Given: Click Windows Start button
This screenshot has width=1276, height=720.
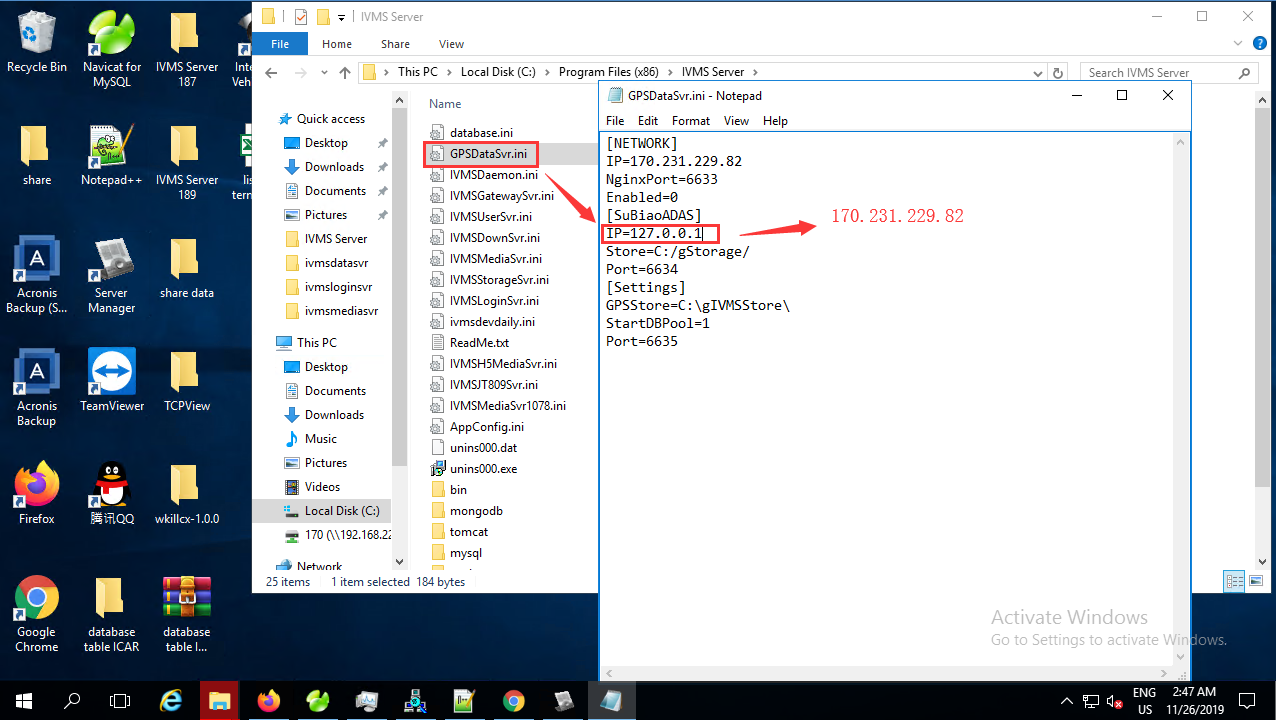Looking at the screenshot, I should click(x=24, y=700).
